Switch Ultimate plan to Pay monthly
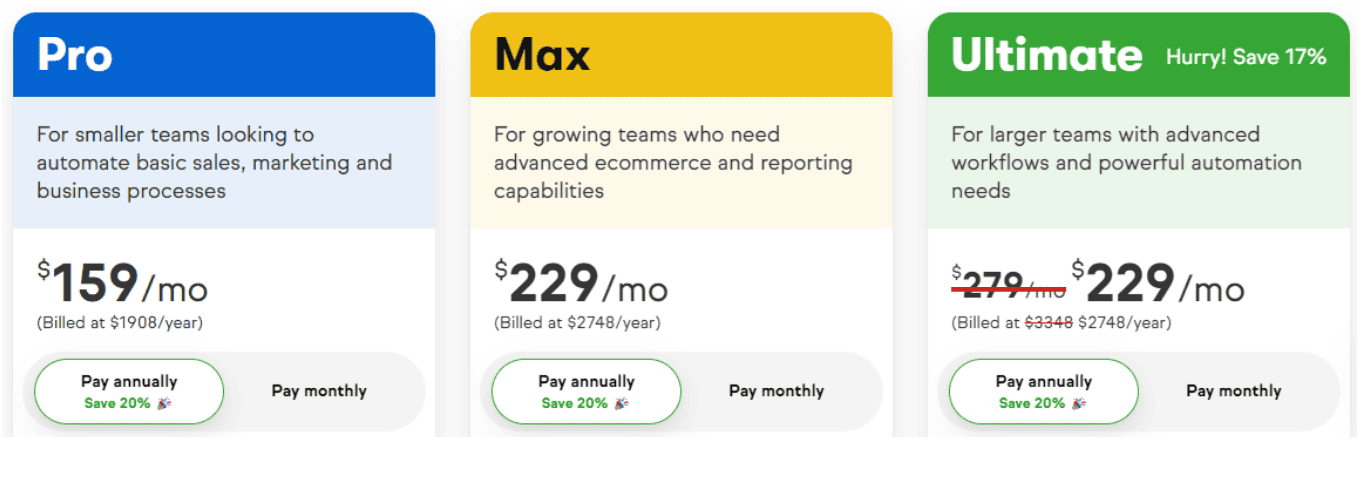The image size is (1369, 487). click(x=1233, y=391)
